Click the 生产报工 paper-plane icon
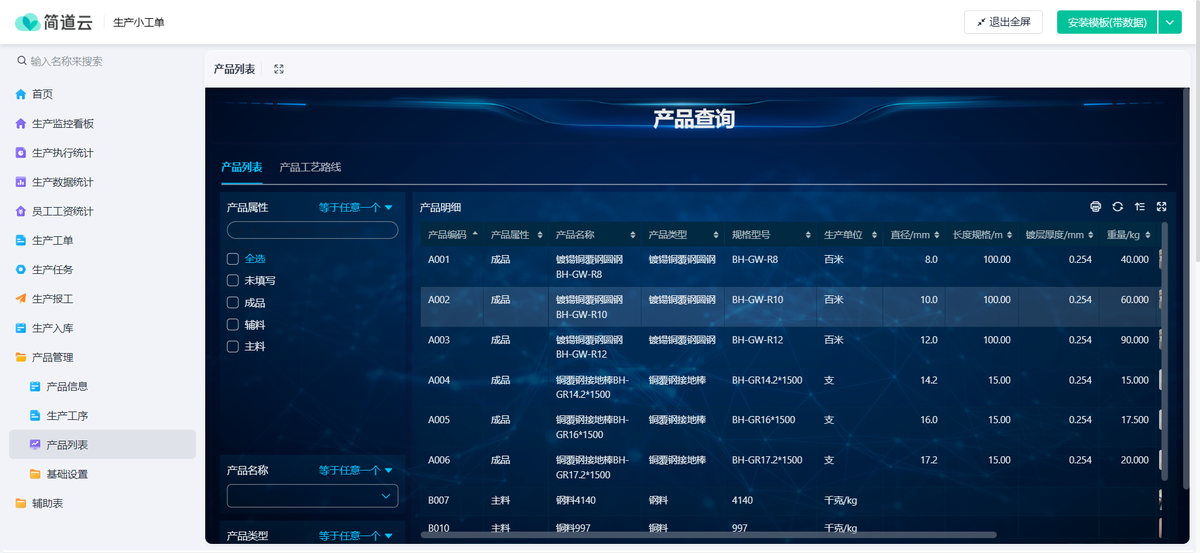 coord(21,299)
